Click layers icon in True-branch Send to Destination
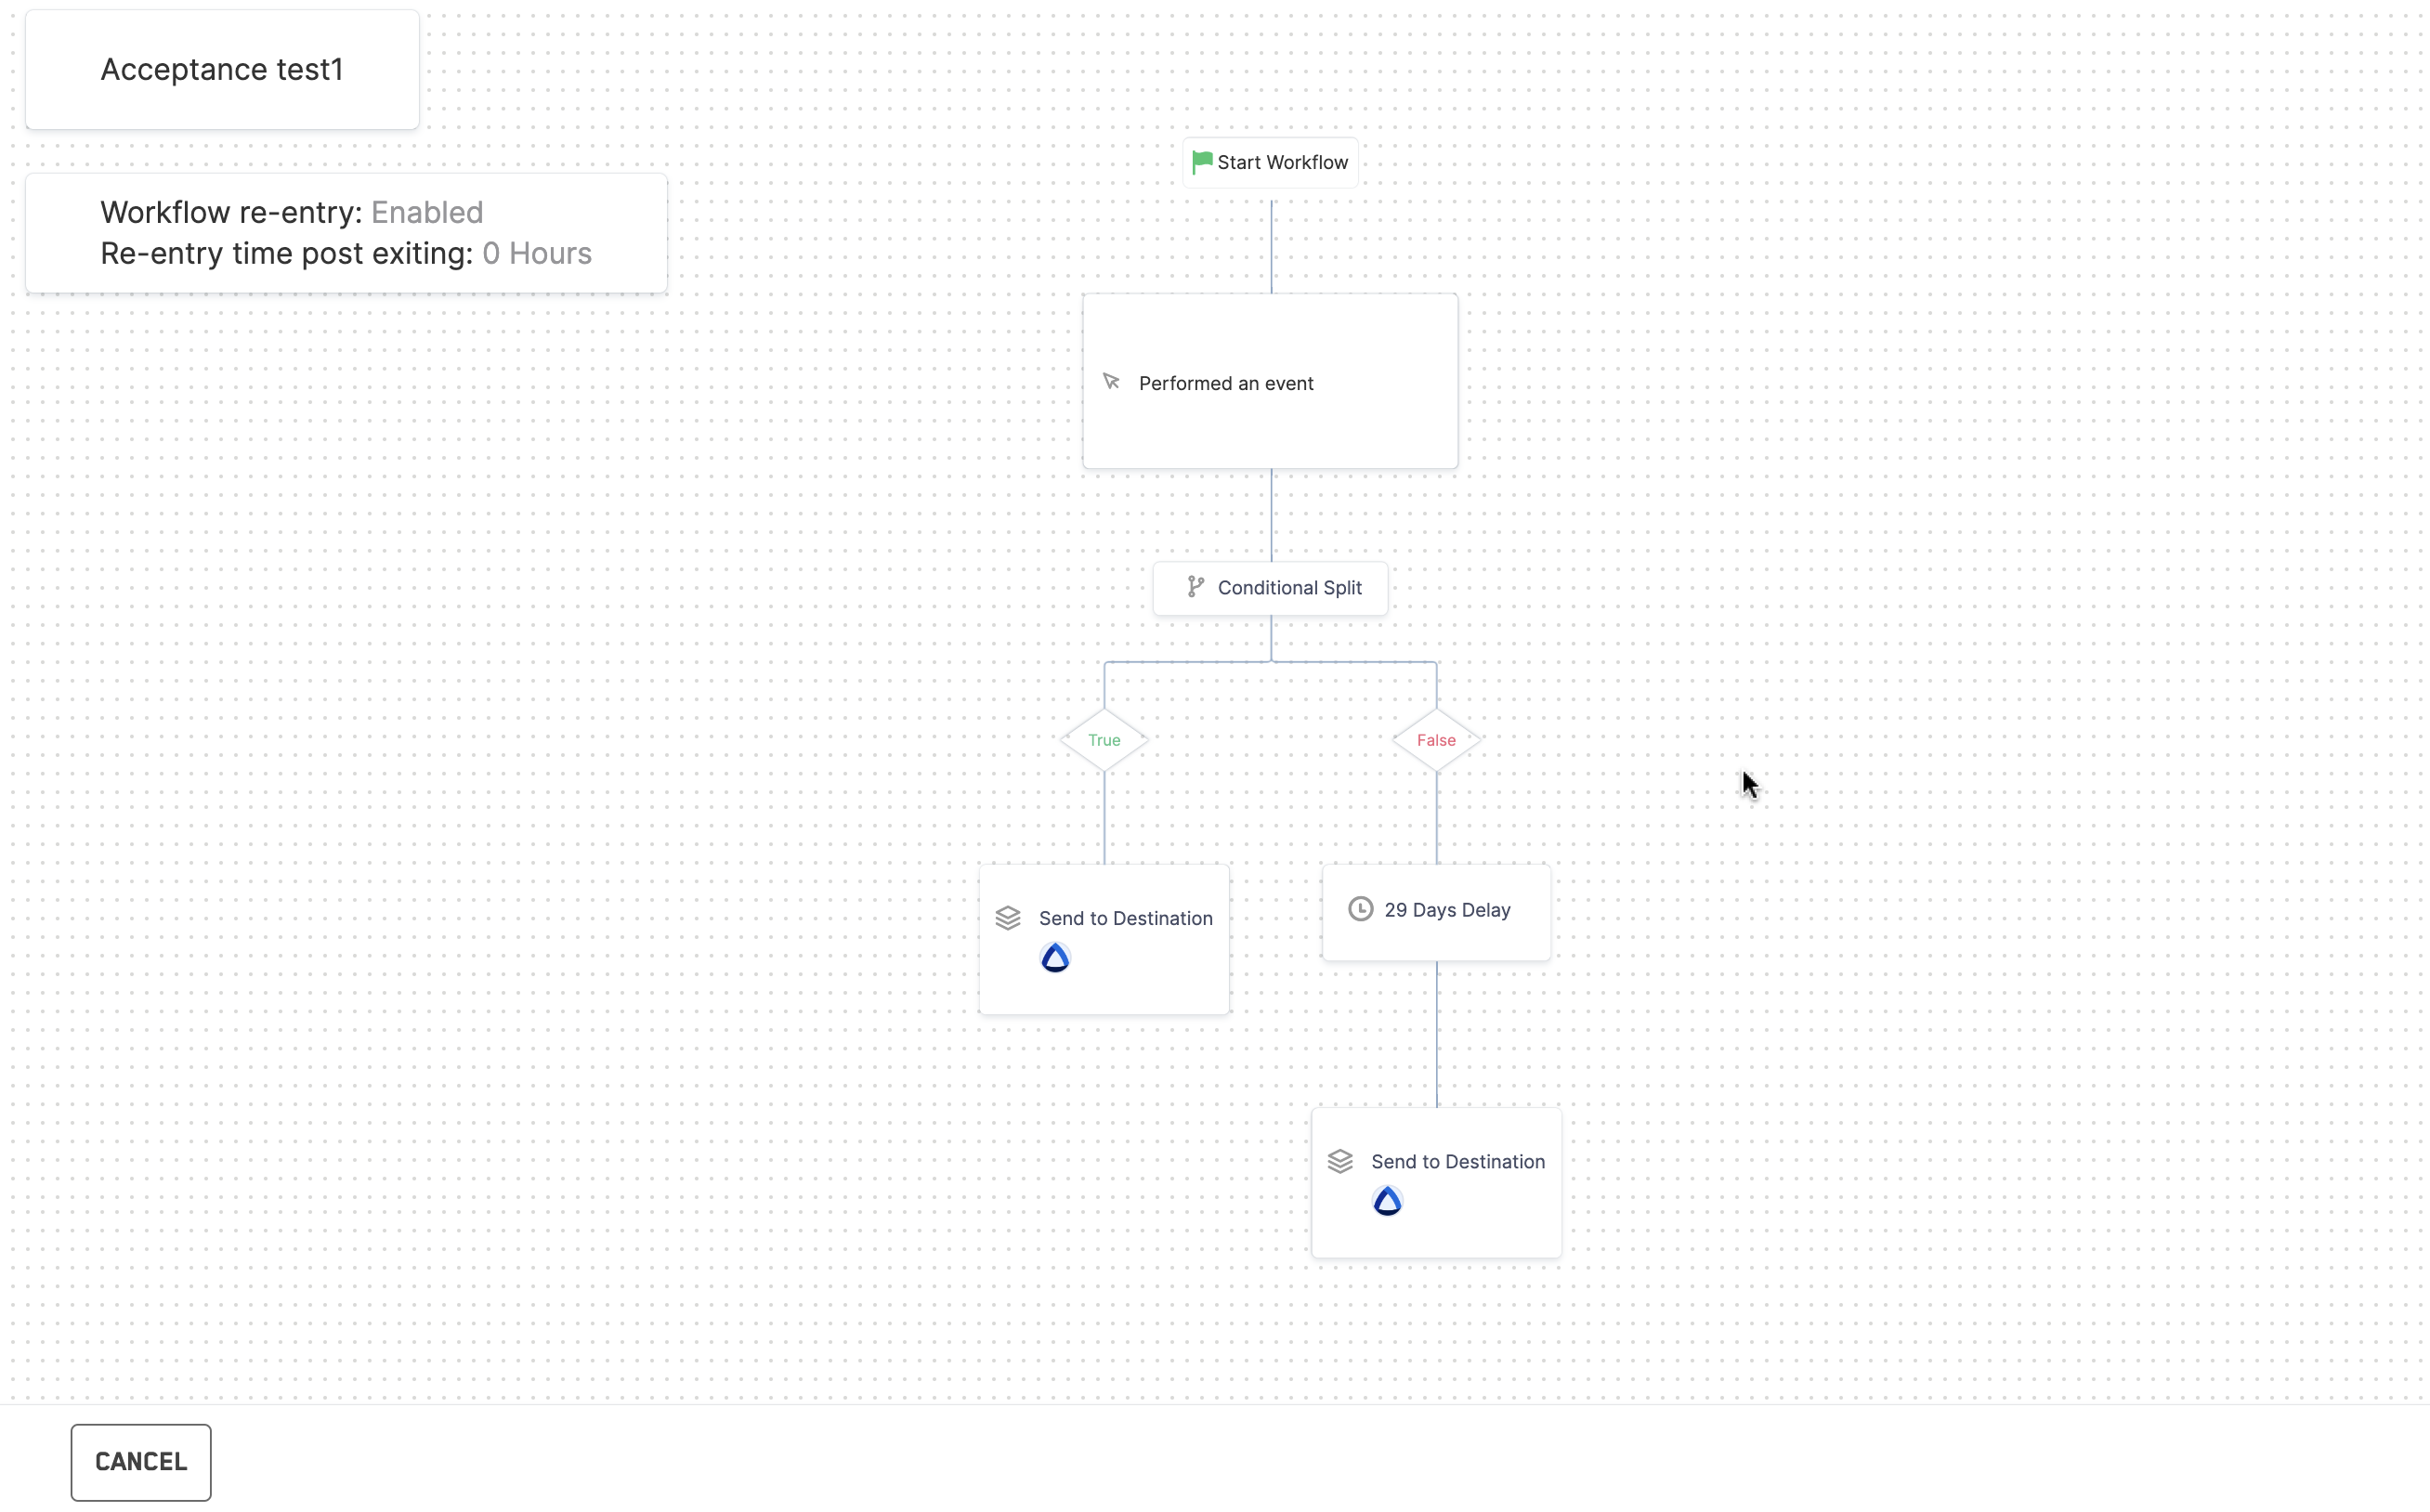Viewport: 2430px width, 1512px height. point(1008,918)
